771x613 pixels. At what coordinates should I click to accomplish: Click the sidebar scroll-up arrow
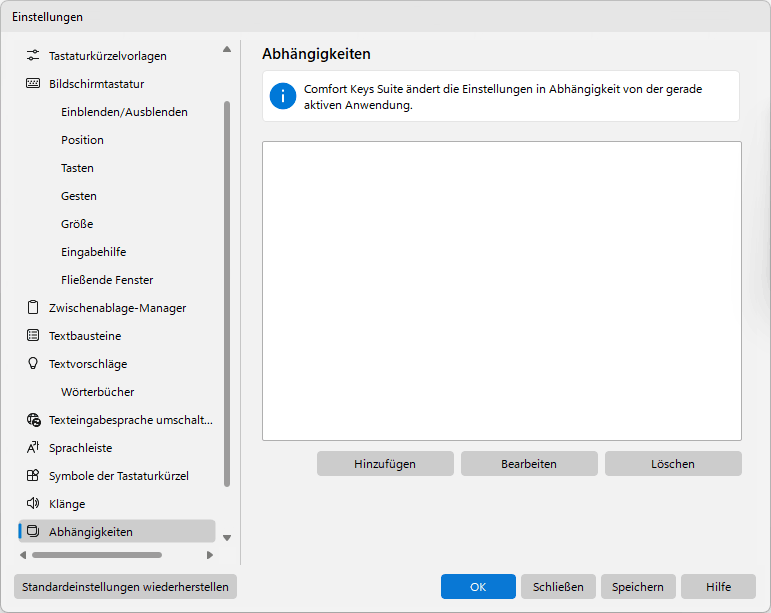(x=227, y=49)
